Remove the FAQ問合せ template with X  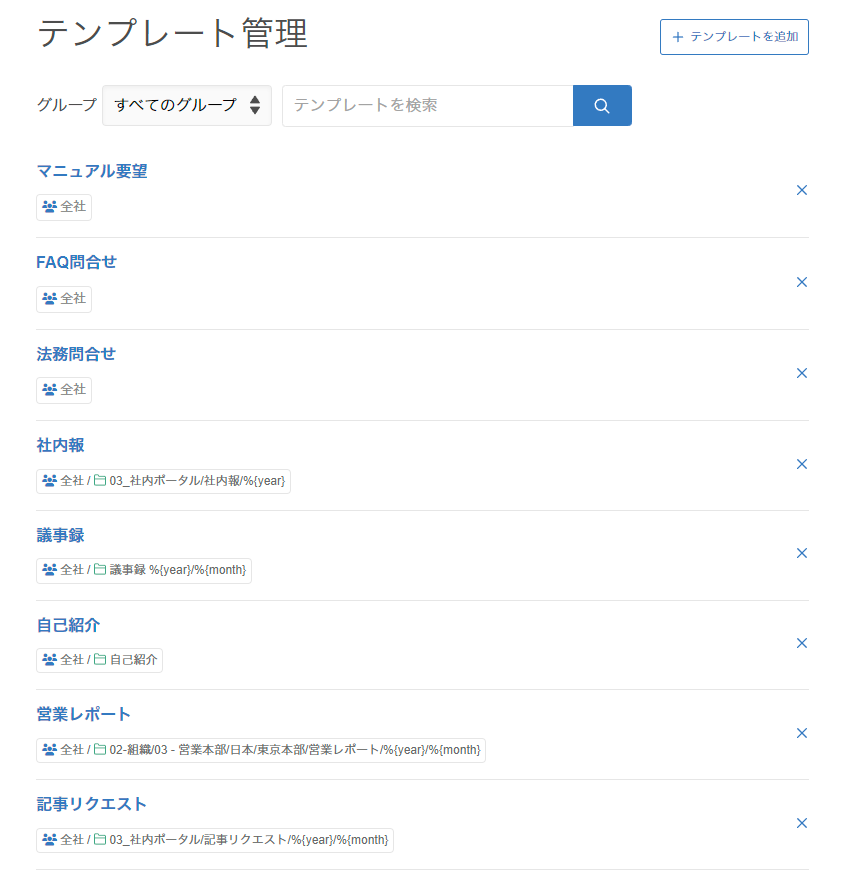click(x=801, y=282)
